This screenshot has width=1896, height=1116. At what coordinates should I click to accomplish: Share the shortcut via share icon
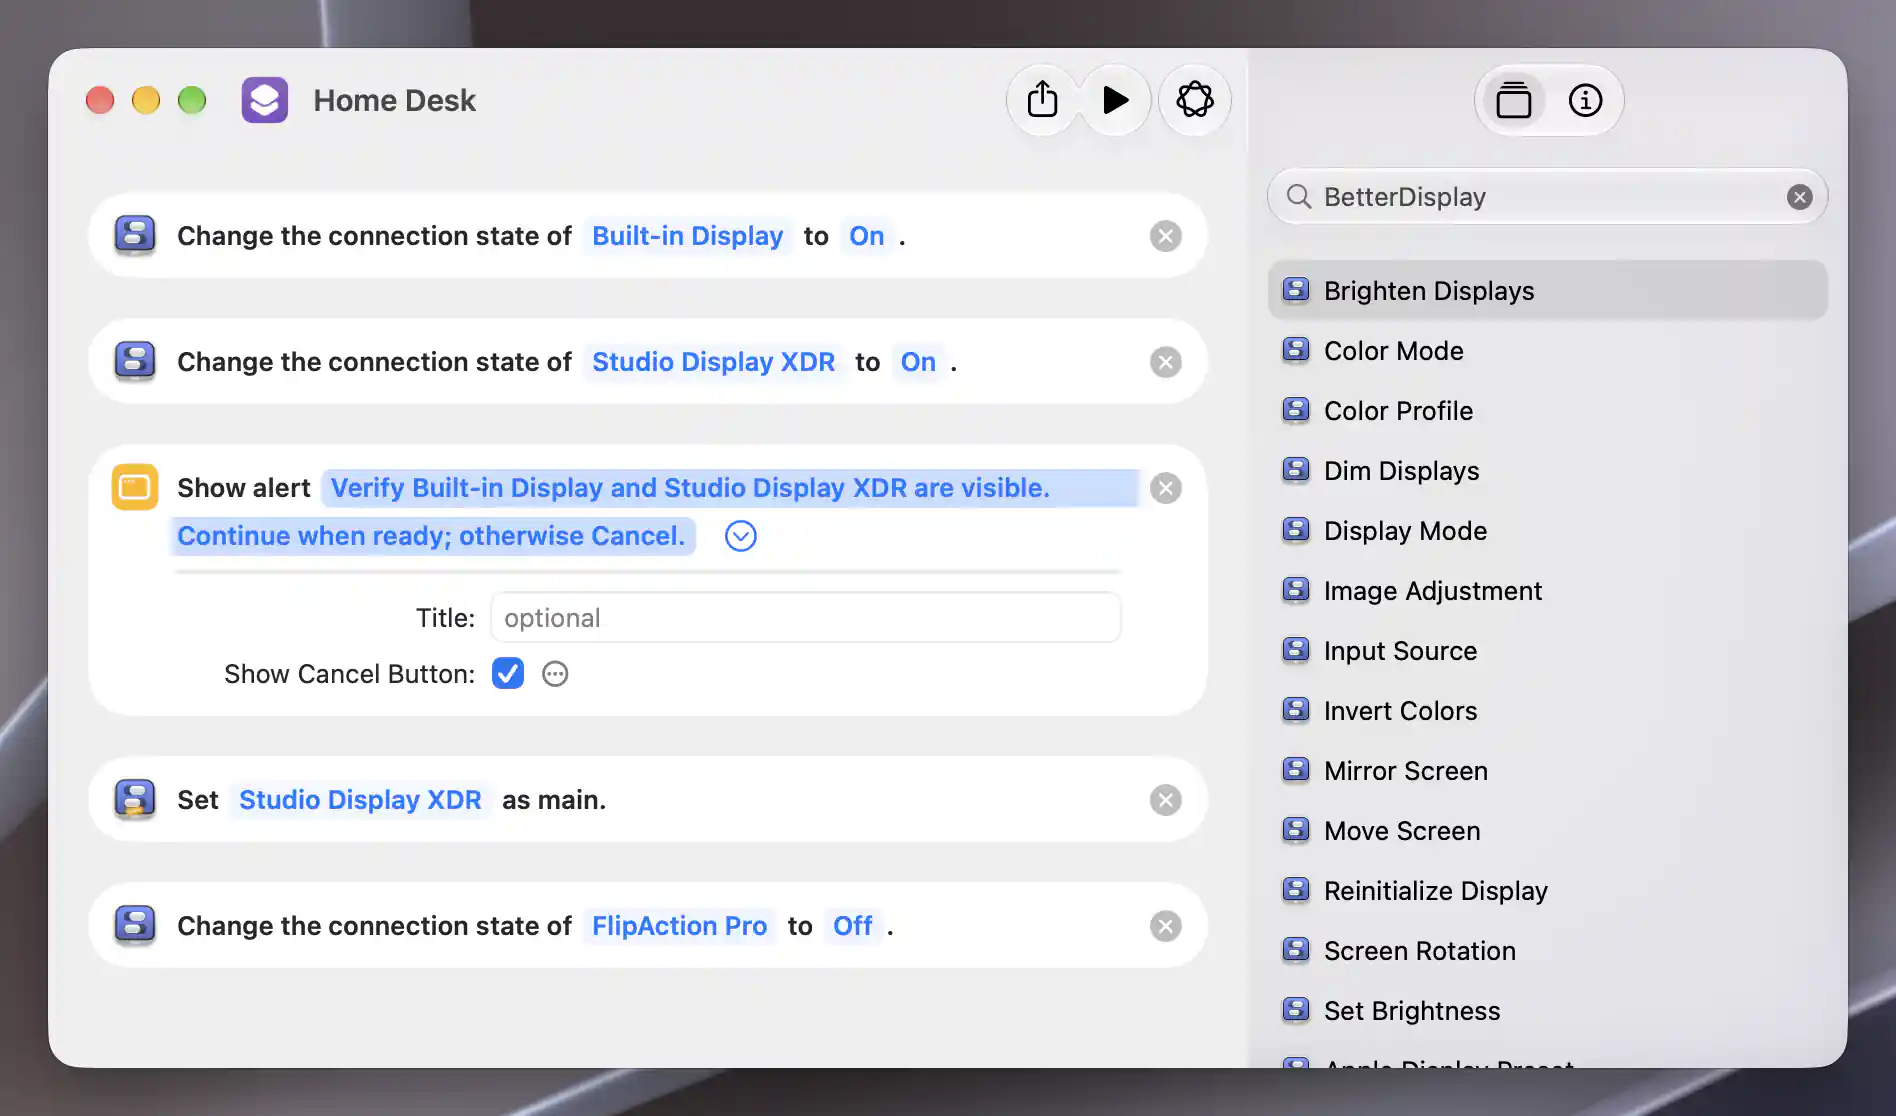[x=1042, y=100]
